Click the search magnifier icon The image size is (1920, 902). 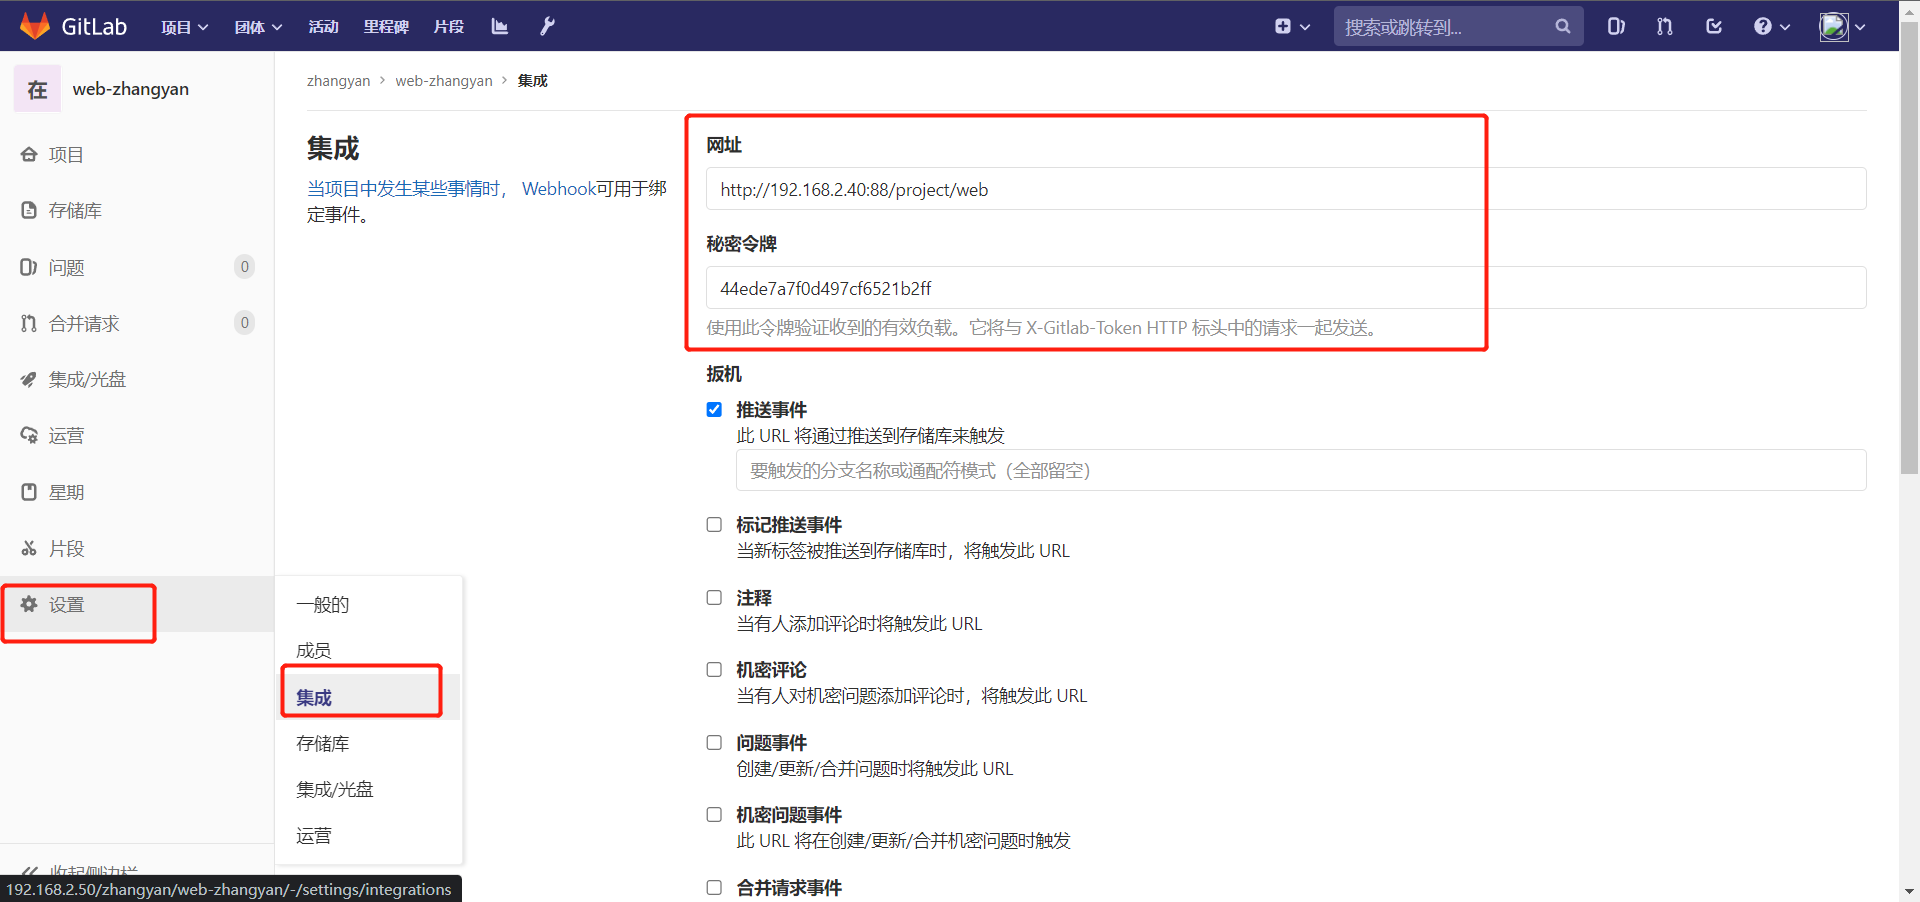(x=1562, y=26)
